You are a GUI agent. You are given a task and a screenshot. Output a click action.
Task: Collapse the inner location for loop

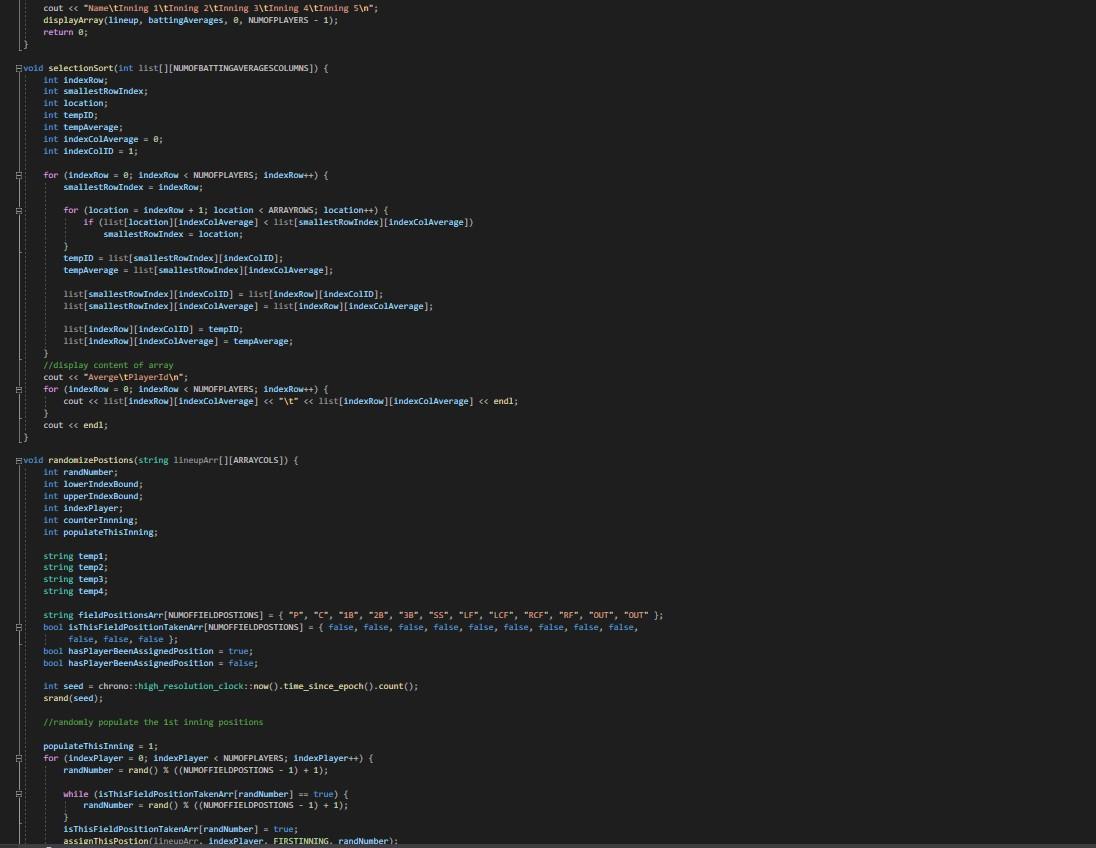click(x=17, y=210)
